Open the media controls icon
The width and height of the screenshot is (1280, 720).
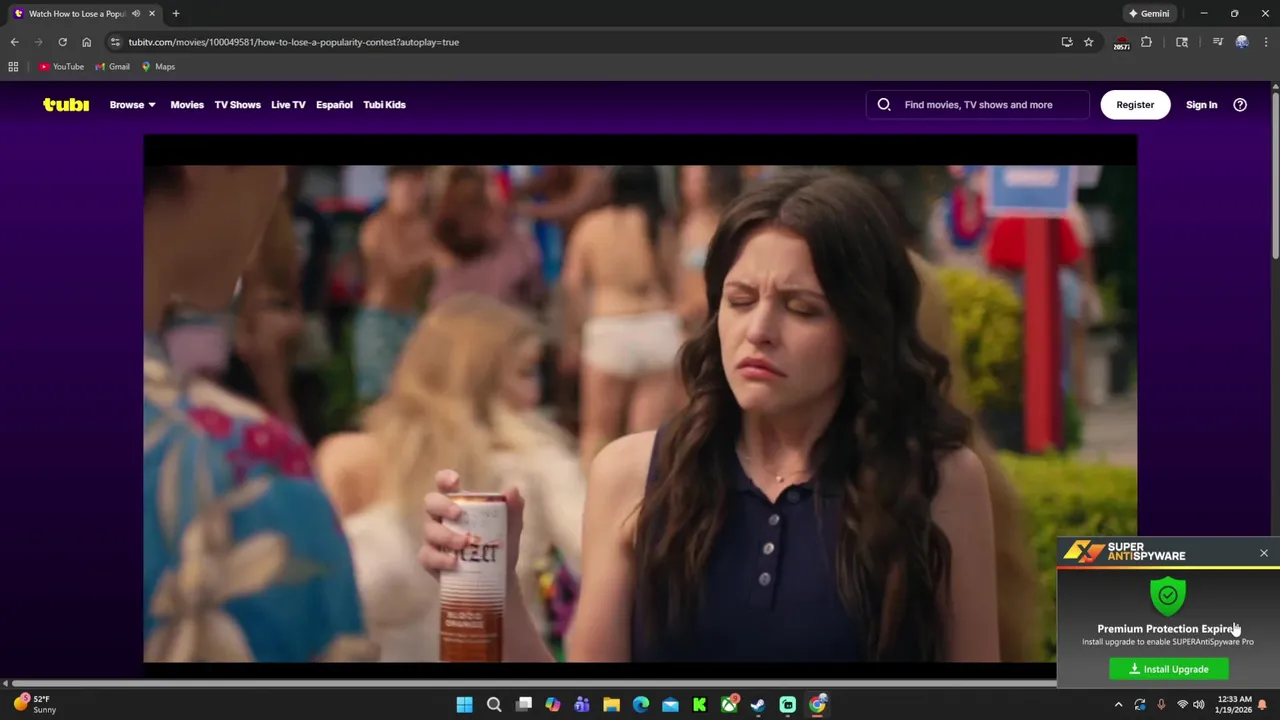click(x=1218, y=42)
